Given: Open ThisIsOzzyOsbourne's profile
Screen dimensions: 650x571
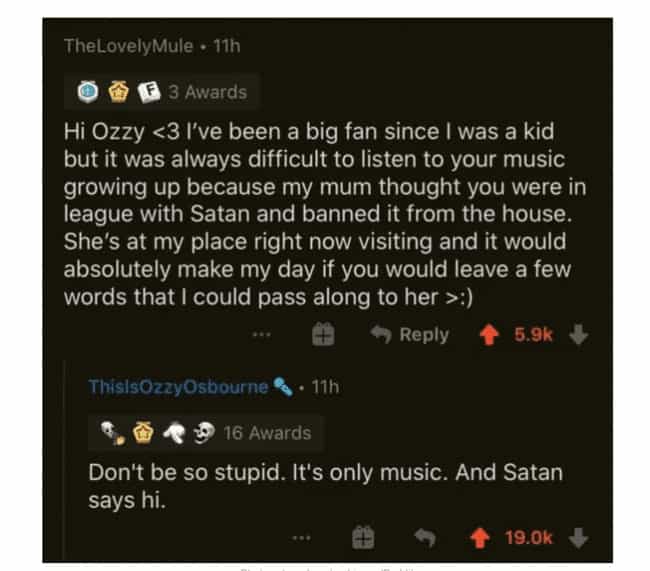Looking at the screenshot, I should [177, 387].
